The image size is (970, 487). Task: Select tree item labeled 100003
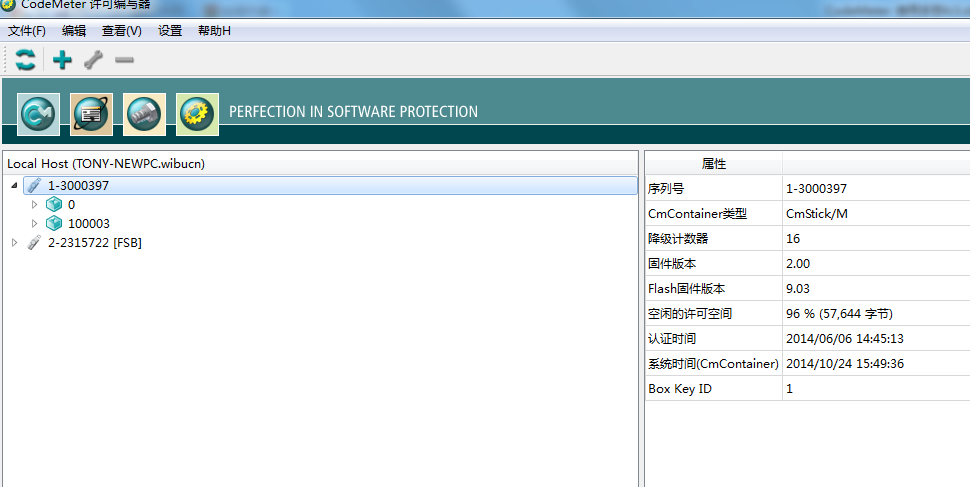point(89,223)
